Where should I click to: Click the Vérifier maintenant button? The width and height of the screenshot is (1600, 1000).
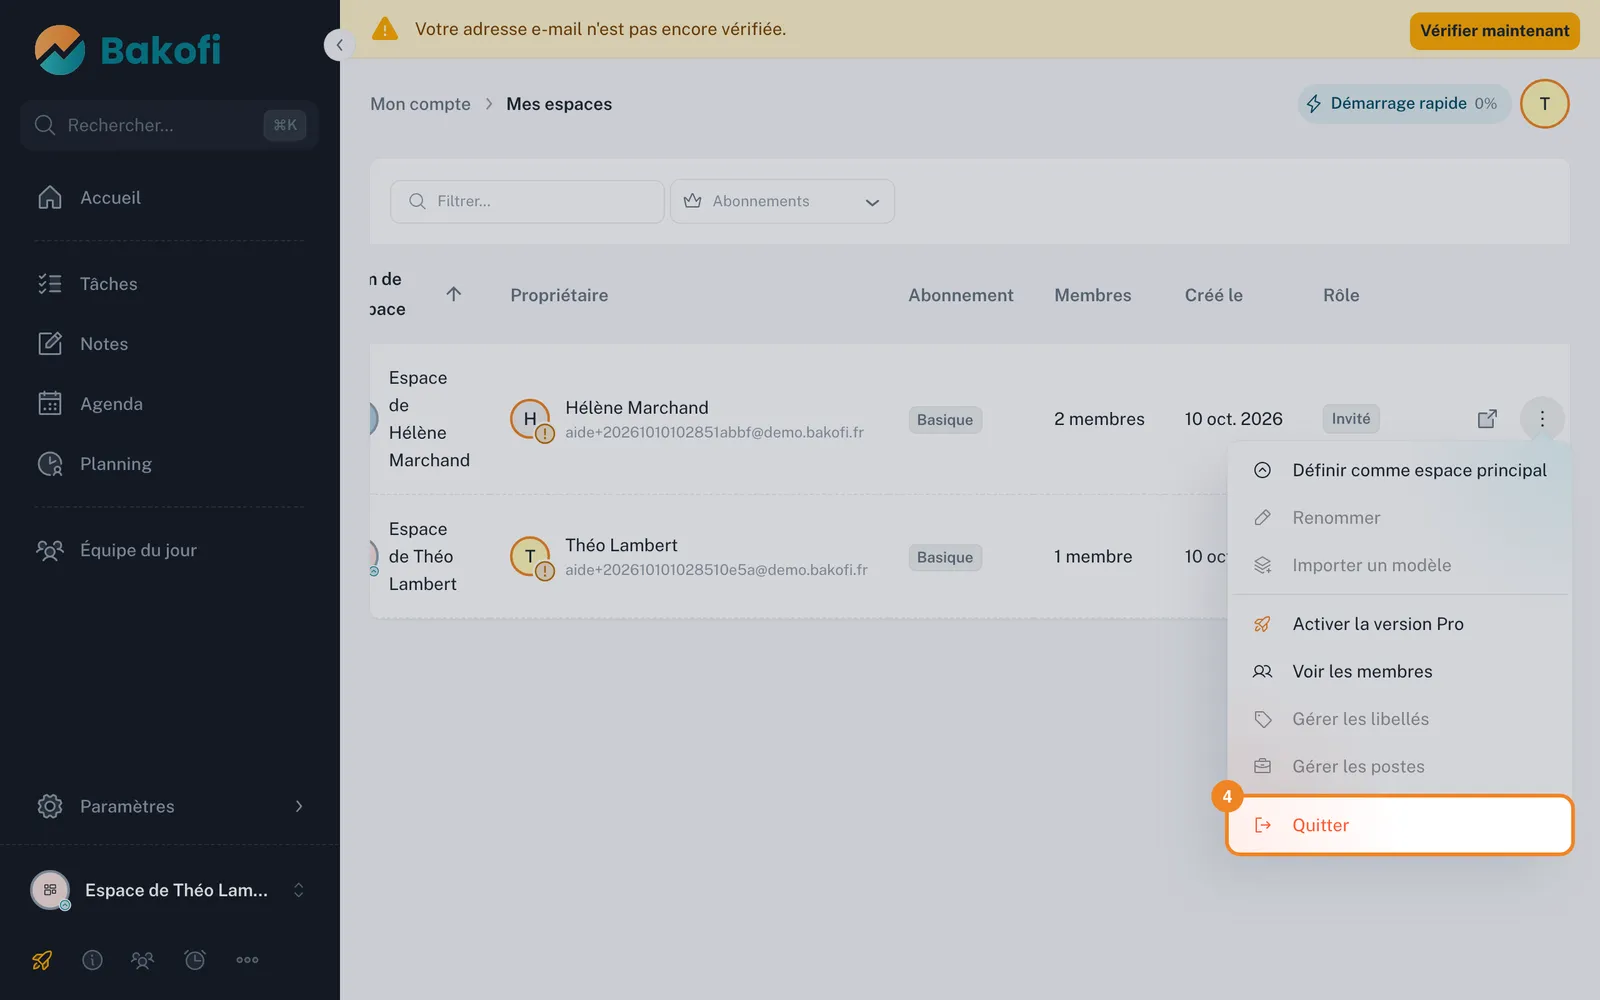click(x=1494, y=30)
